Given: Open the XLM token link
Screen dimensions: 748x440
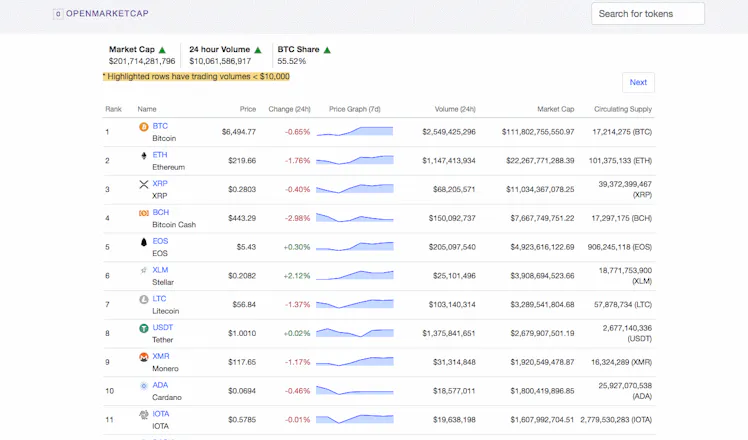Looking at the screenshot, I should (x=160, y=270).
